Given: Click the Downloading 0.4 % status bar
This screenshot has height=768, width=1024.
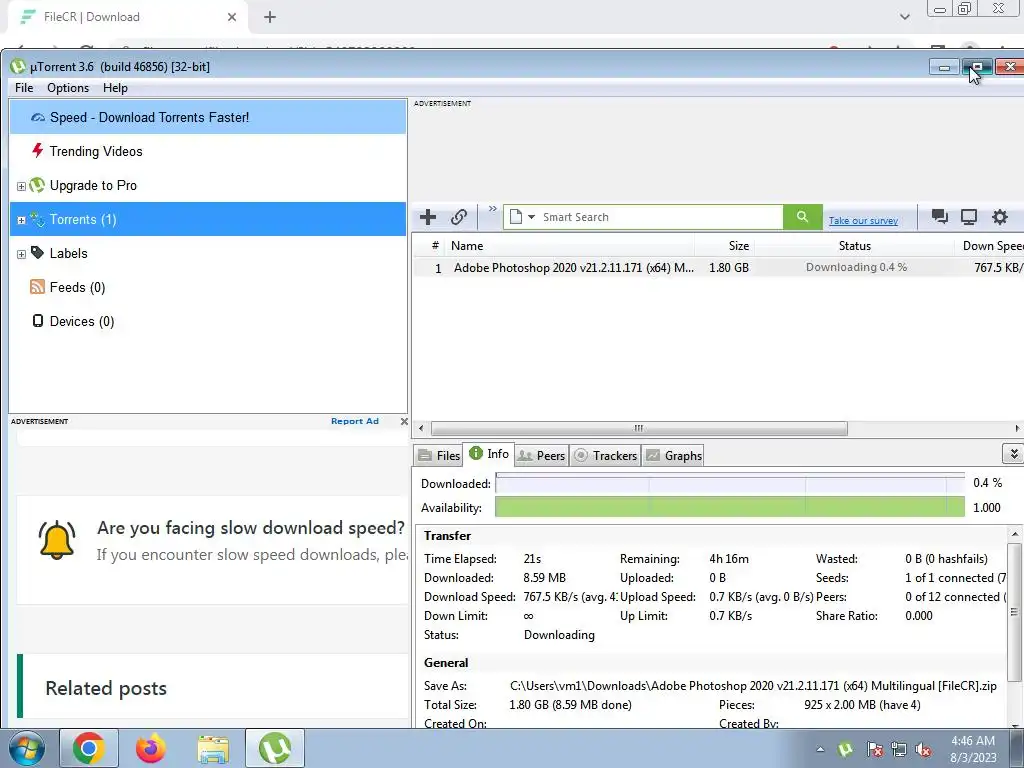Looking at the screenshot, I should point(856,267).
